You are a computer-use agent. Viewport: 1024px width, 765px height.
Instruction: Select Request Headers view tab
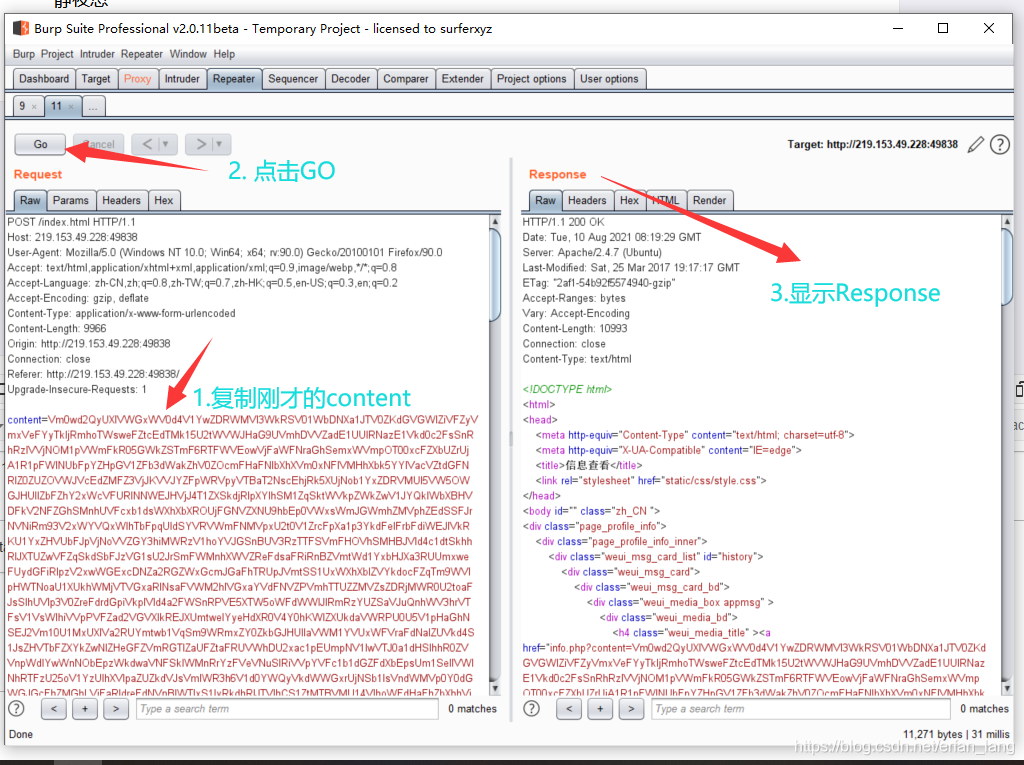pos(121,201)
